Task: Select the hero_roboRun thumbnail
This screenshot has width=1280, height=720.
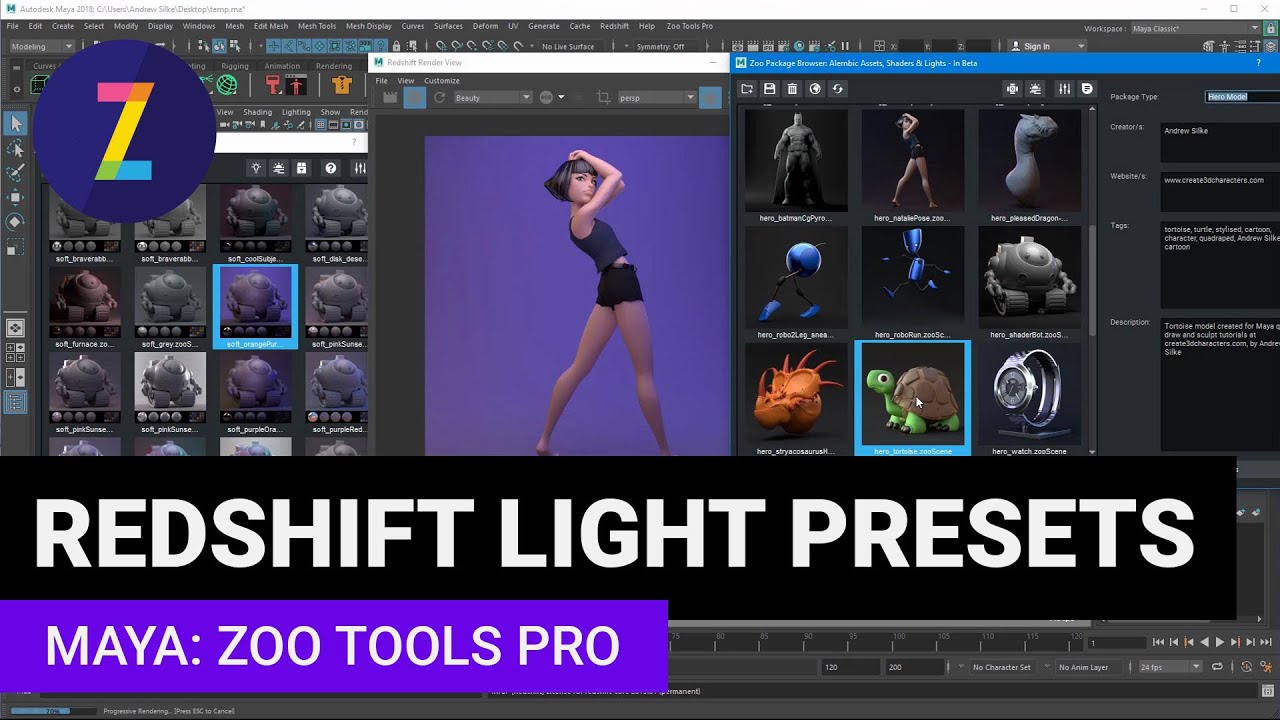Action: tap(913, 277)
